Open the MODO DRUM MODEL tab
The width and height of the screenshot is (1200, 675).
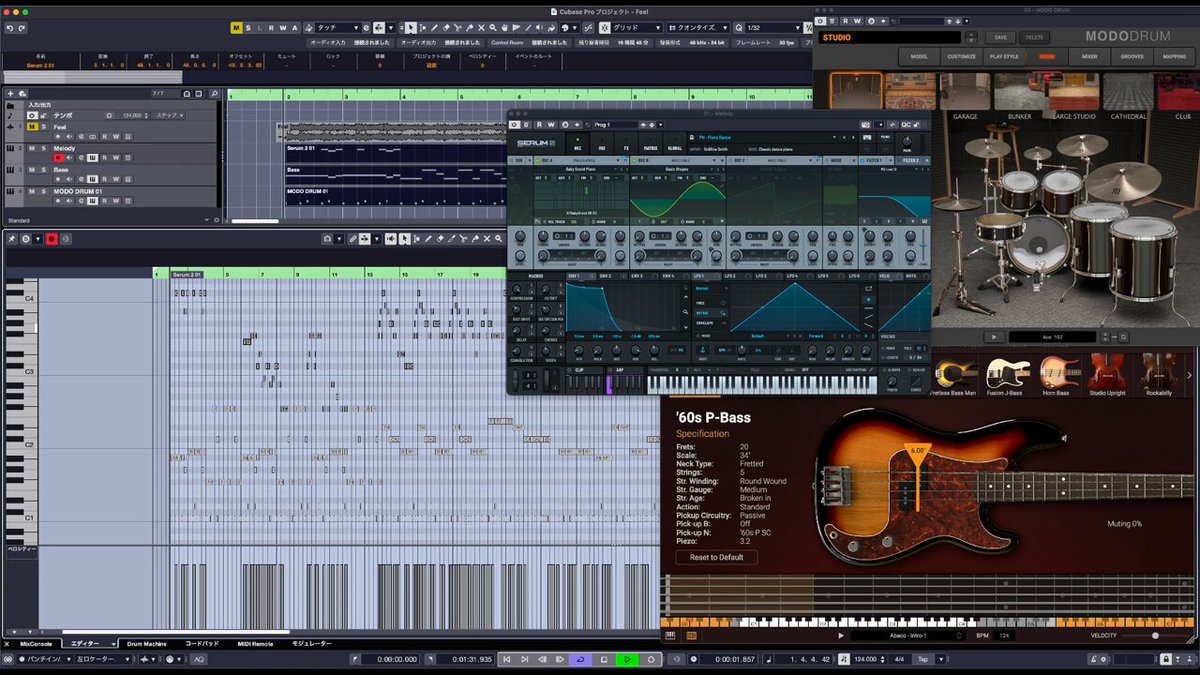[919, 57]
